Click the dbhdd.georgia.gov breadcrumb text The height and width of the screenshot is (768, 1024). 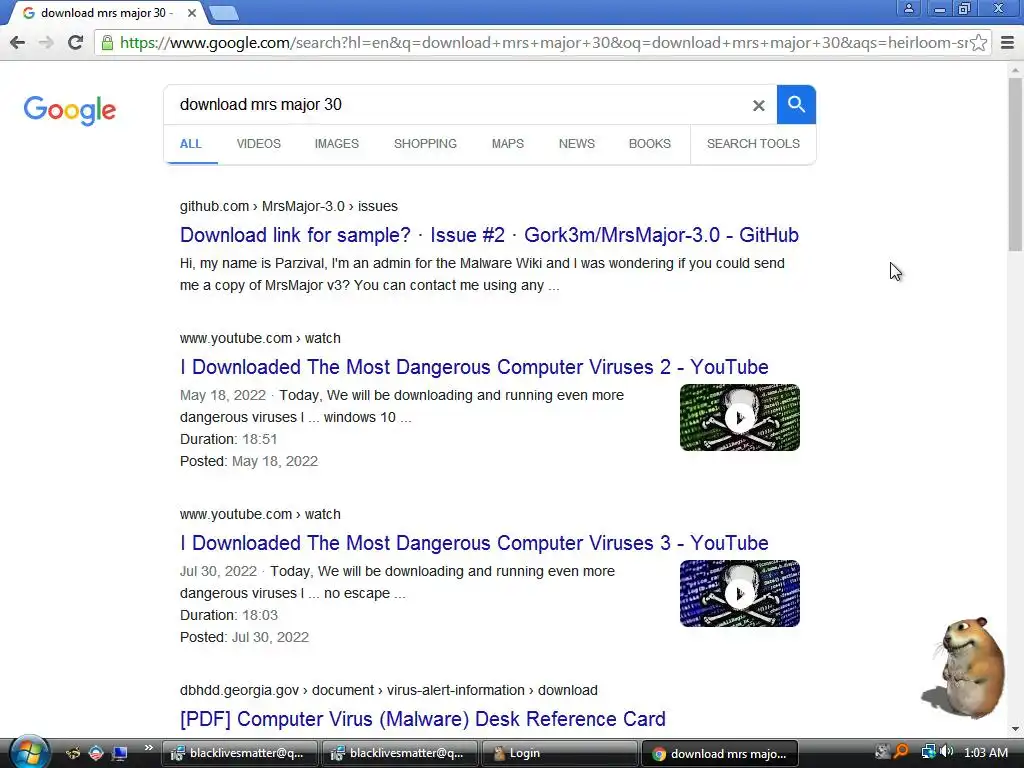[x=389, y=690]
